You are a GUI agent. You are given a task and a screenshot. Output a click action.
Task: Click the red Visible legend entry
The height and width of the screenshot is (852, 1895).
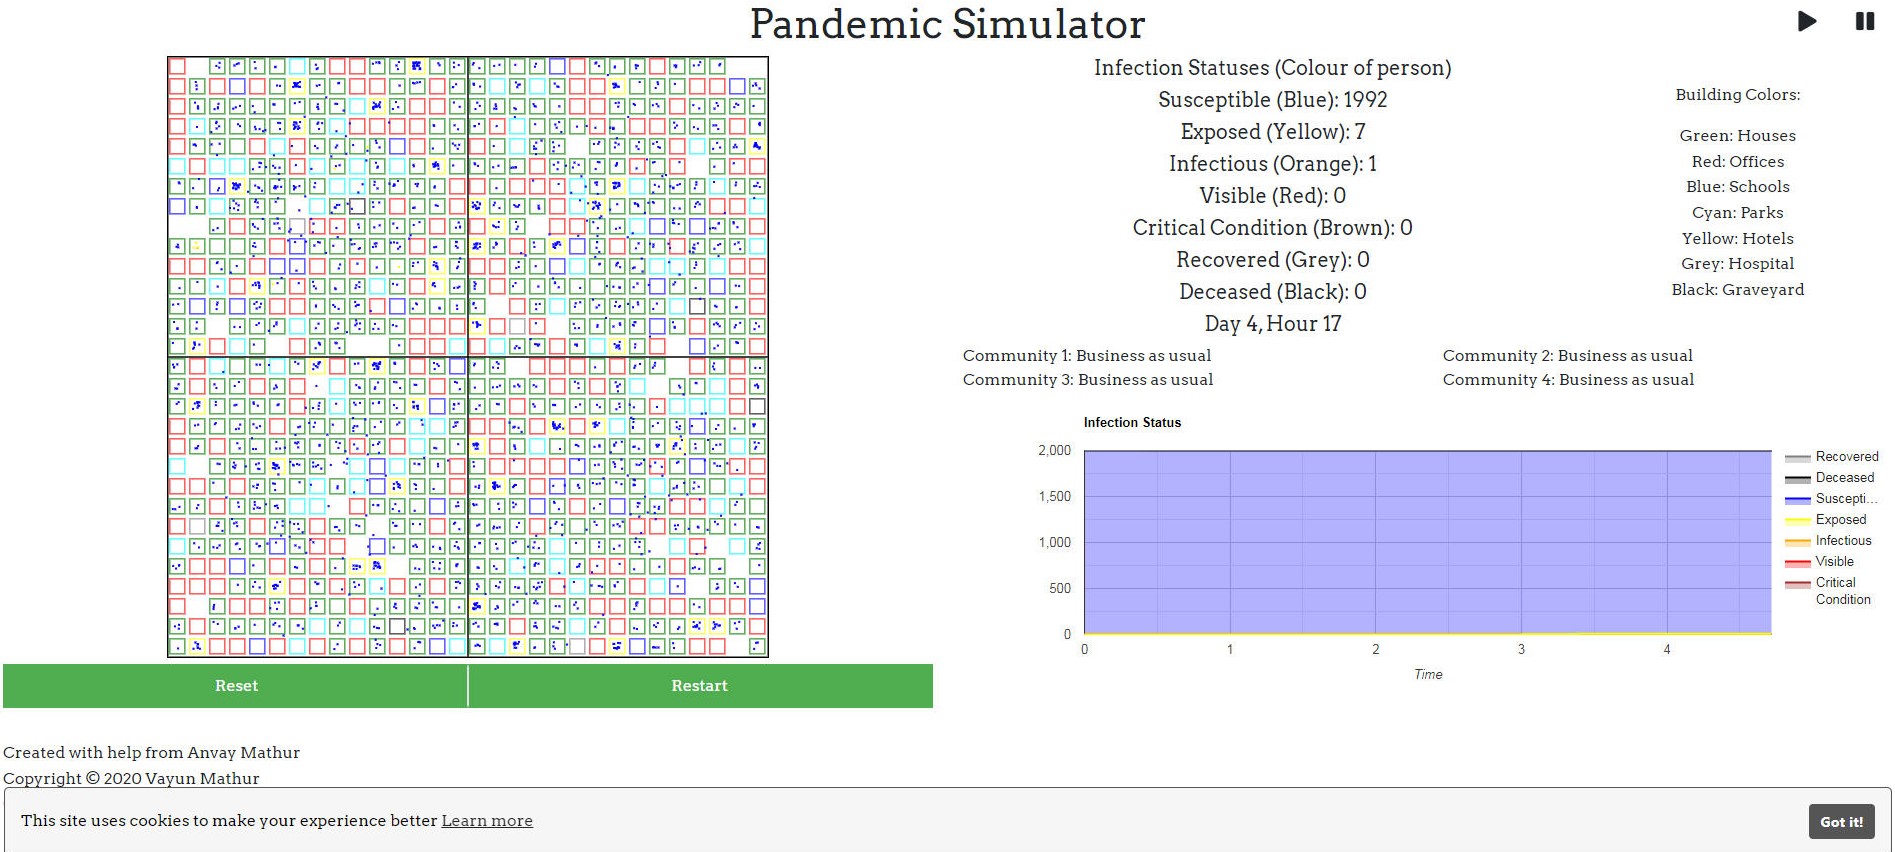(x=1834, y=562)
